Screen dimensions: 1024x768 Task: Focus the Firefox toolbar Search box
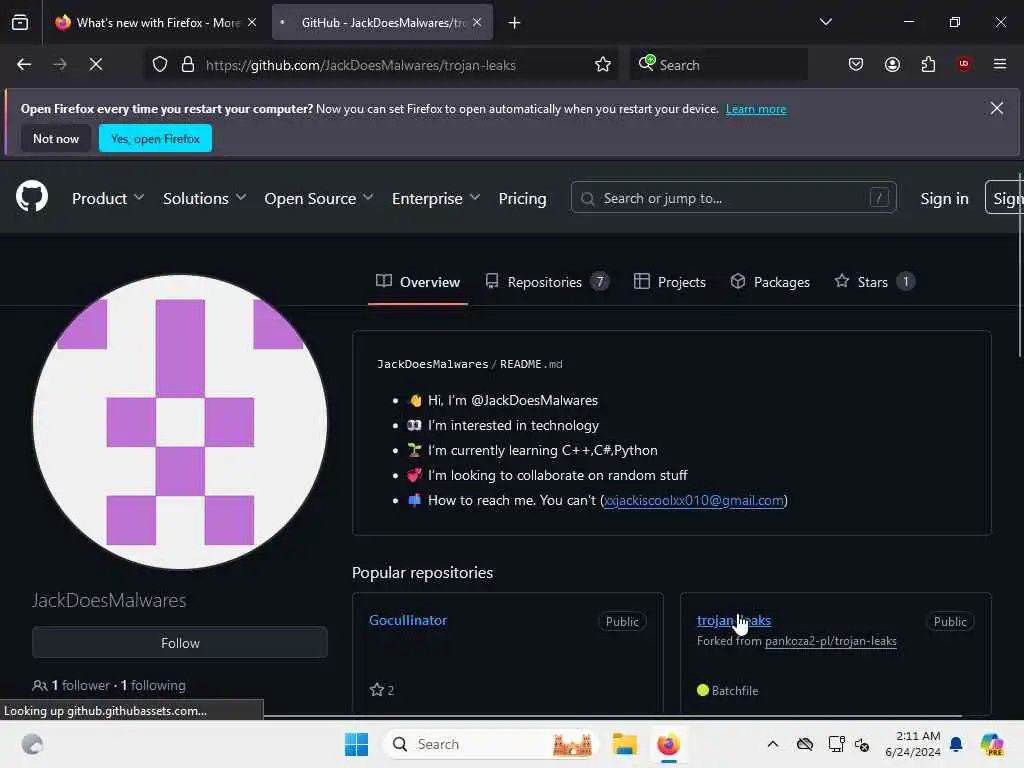tap(718, 64)
